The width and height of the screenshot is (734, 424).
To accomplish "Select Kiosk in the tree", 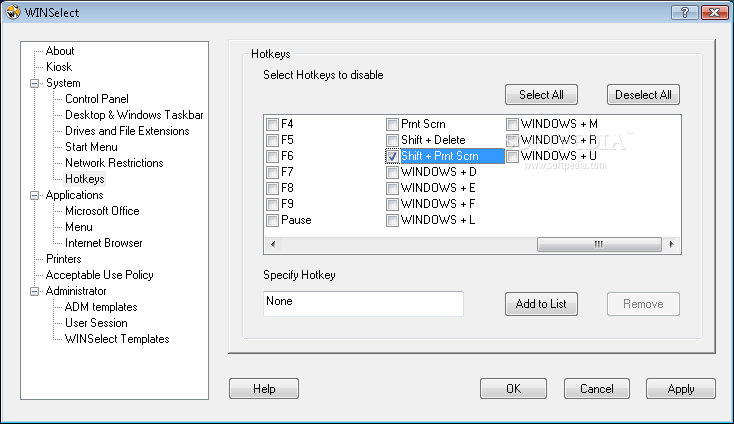I will (59, 67).
